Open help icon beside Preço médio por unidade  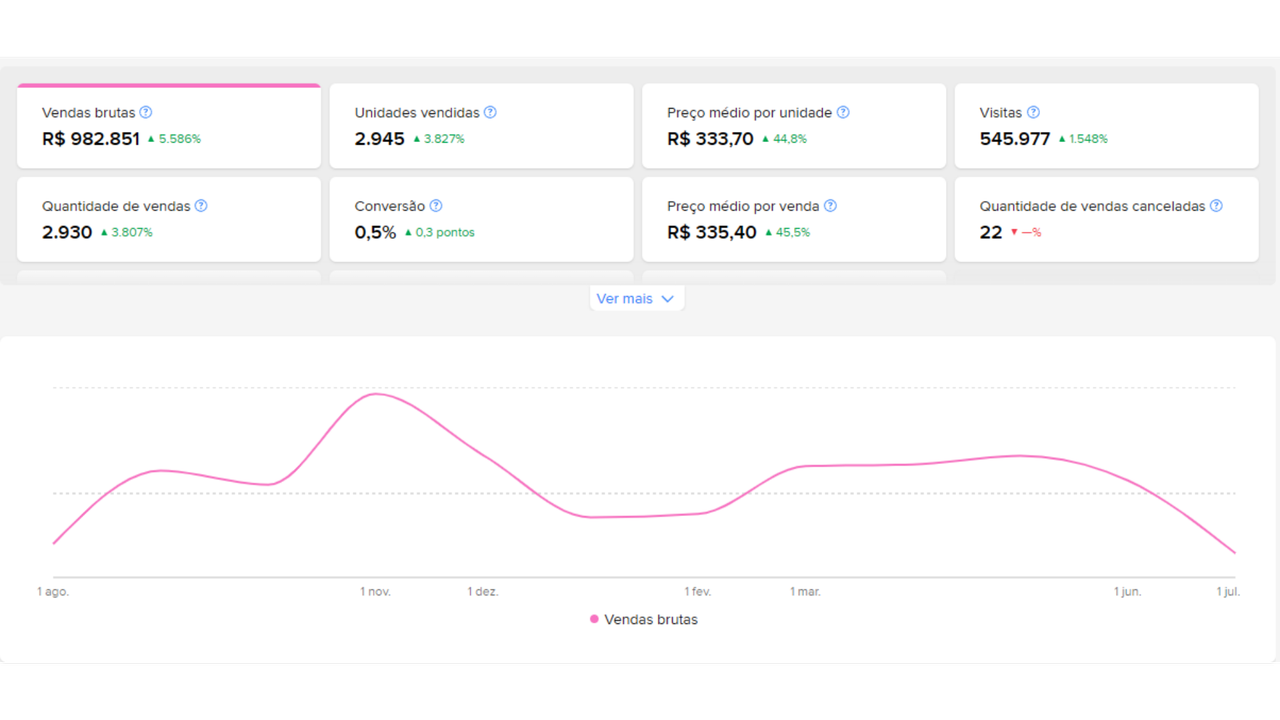click(843, 113)
